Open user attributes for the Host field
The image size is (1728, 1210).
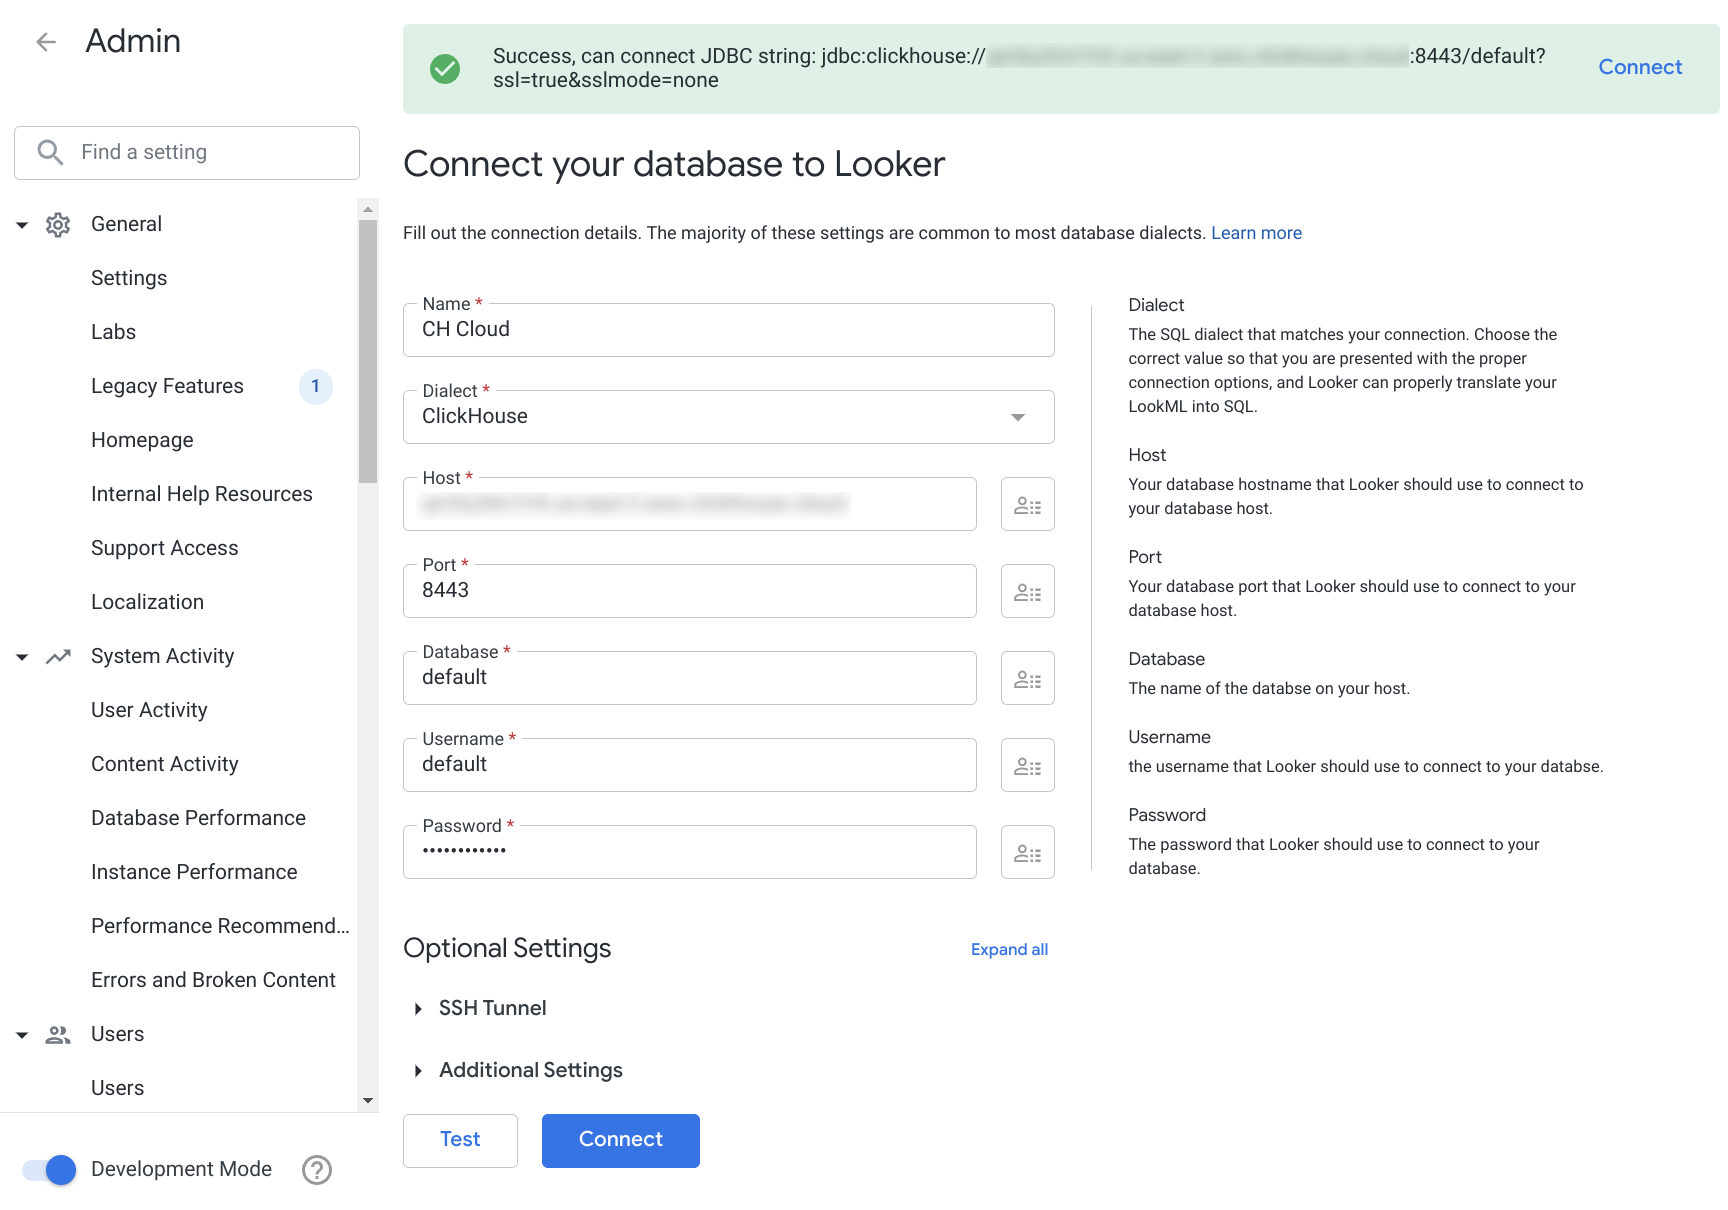point(1027,504)
